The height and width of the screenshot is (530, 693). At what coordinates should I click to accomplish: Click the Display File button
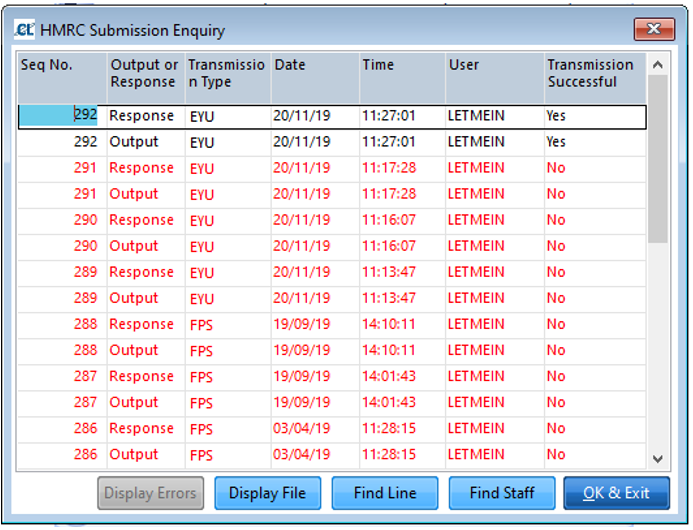[267, 493]
